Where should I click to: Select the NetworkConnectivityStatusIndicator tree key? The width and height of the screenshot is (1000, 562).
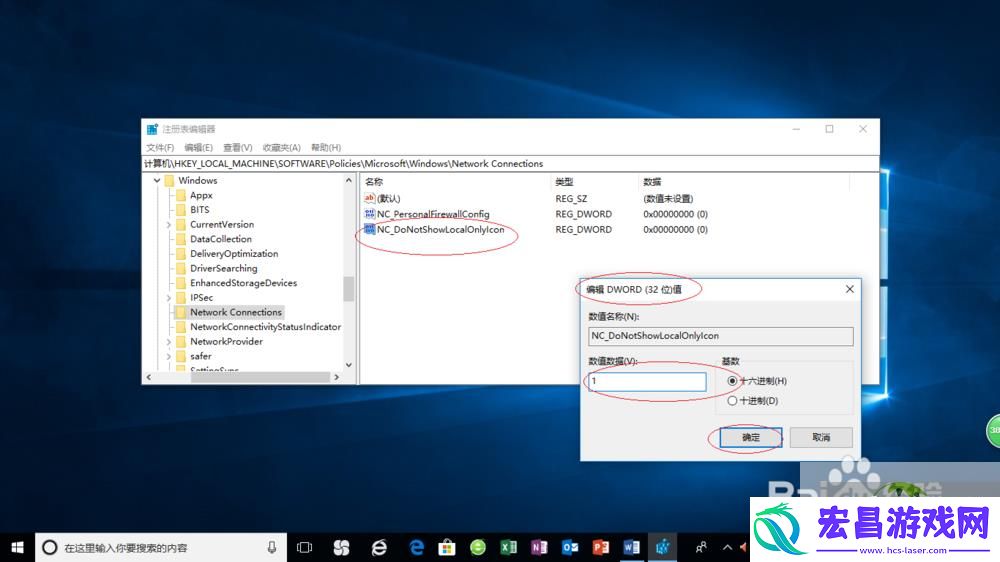(265, 327)
